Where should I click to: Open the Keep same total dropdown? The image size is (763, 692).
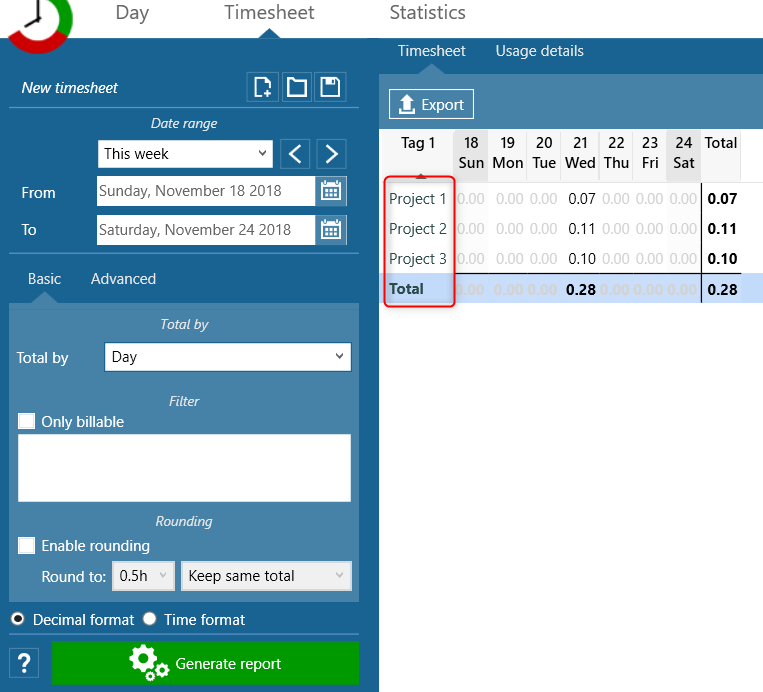[x=266, y=576]
